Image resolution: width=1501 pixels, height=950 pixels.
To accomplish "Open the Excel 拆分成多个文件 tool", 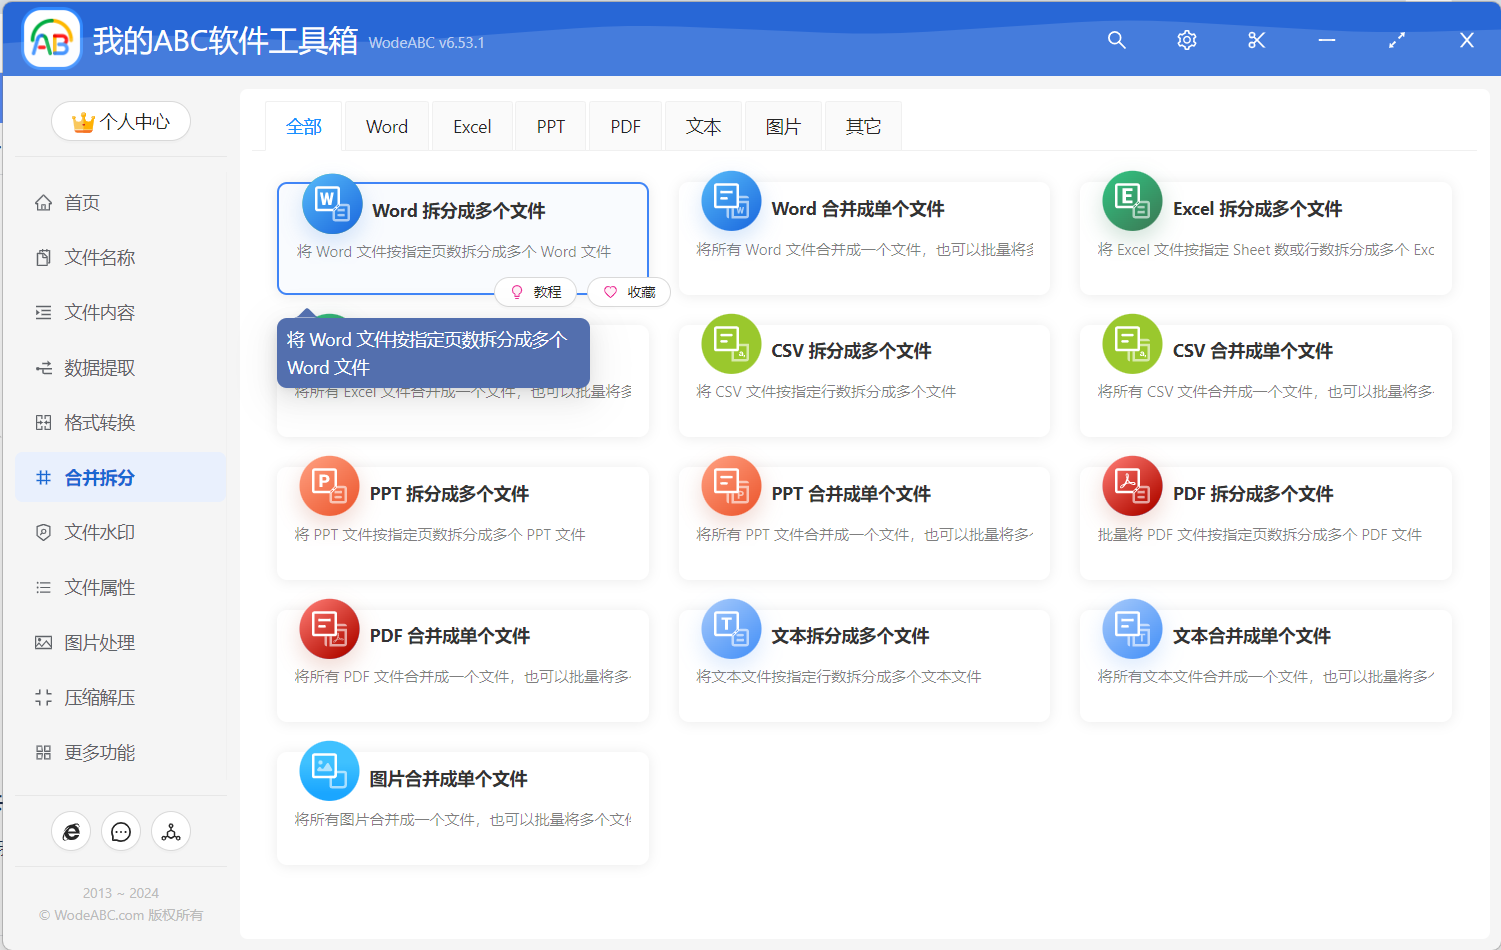I will click(1265, 238).
